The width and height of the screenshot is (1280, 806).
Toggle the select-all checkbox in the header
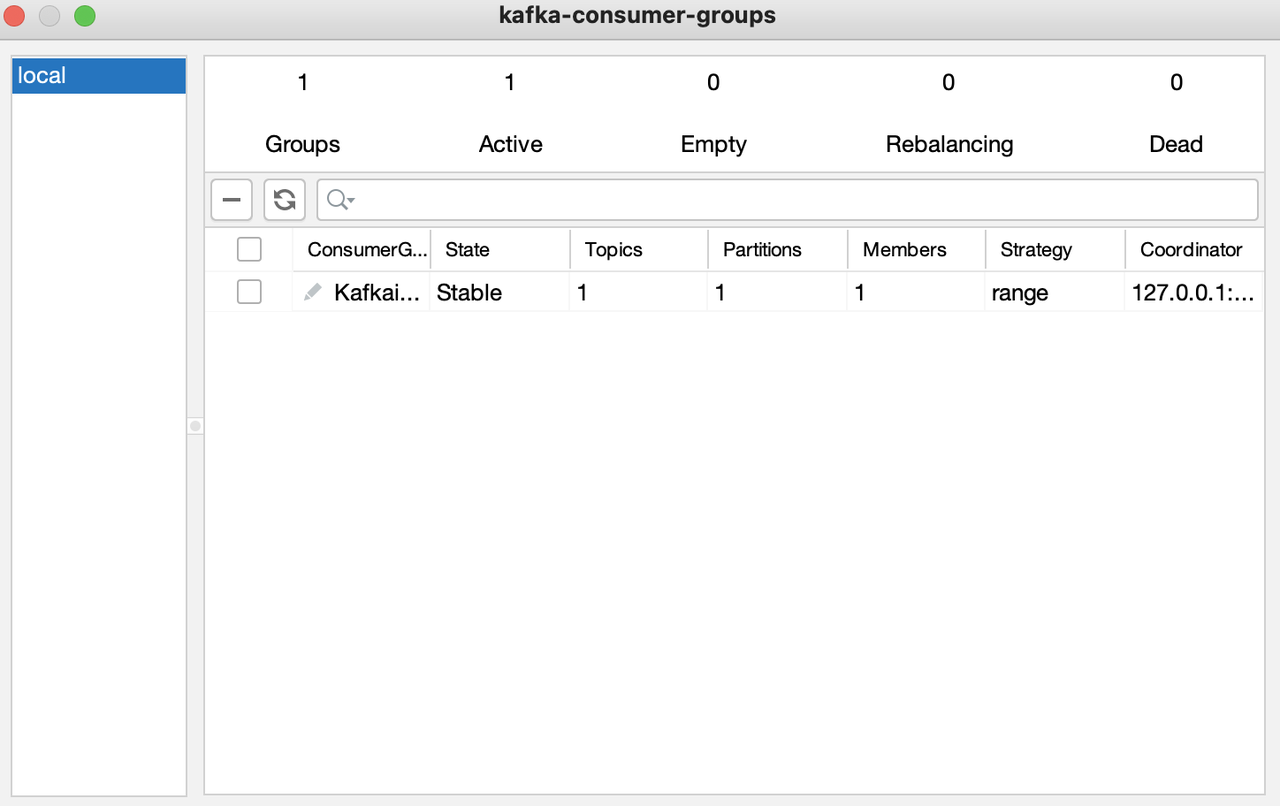(249, 249)
